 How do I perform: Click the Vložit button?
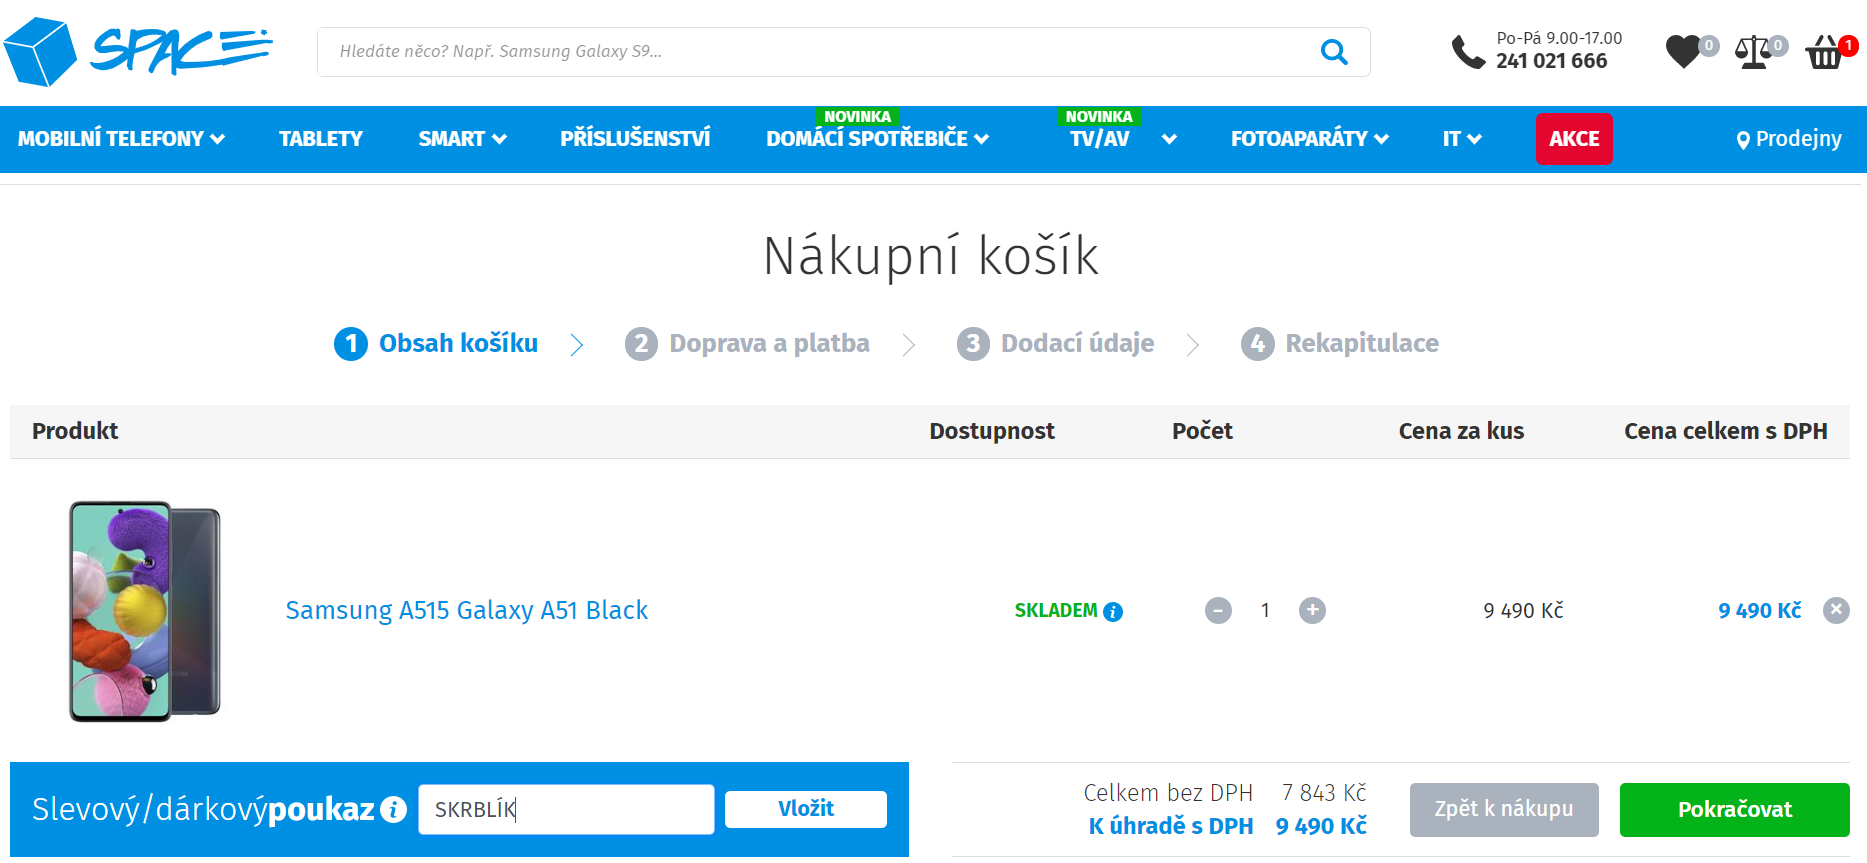806,809
